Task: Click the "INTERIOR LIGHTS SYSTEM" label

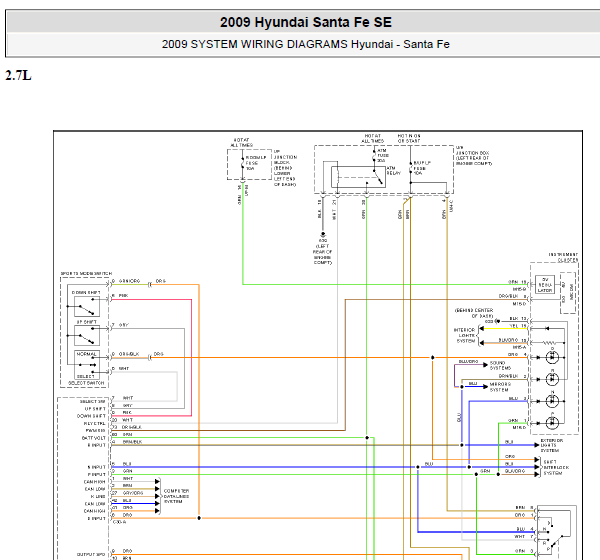Action: click(x=465, y=335)
